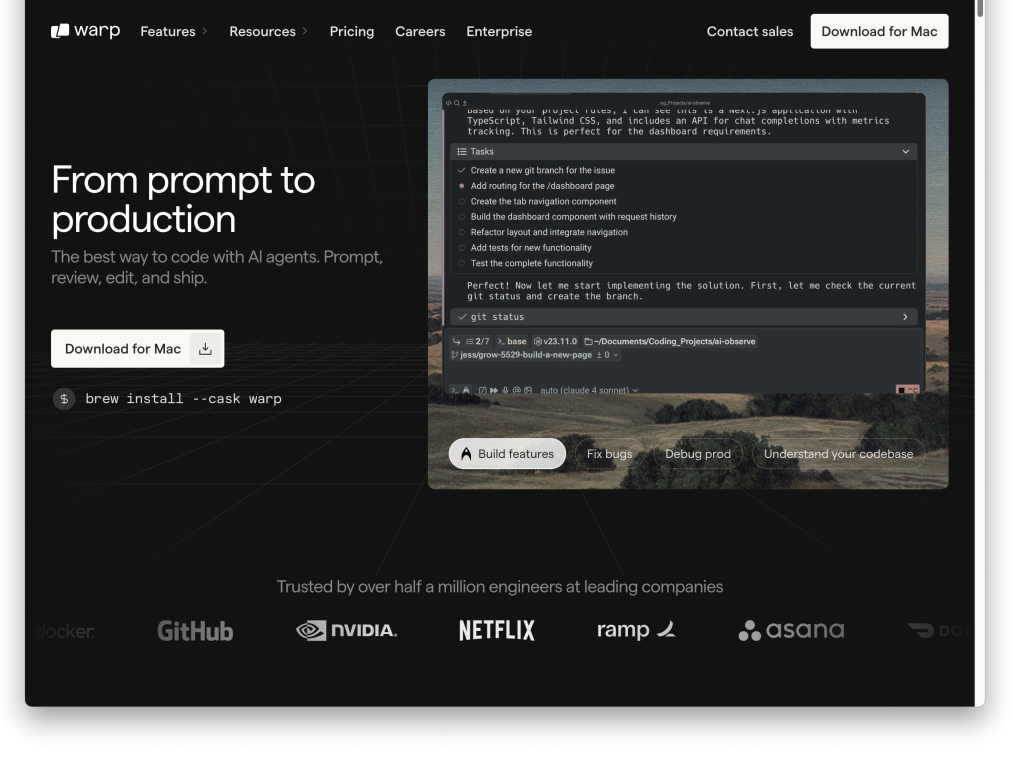The width and height of the screenshot is (1024, 758).
Task: Click the faded docker logo
Action: point(65,631)
